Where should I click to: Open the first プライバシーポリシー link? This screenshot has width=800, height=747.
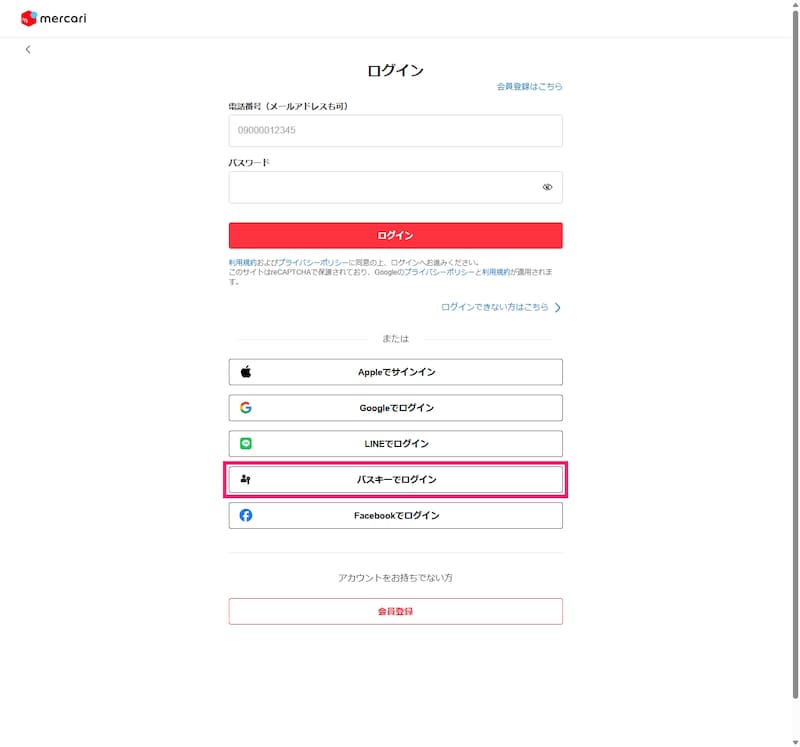pyautogui.click(x=313, y=262)
